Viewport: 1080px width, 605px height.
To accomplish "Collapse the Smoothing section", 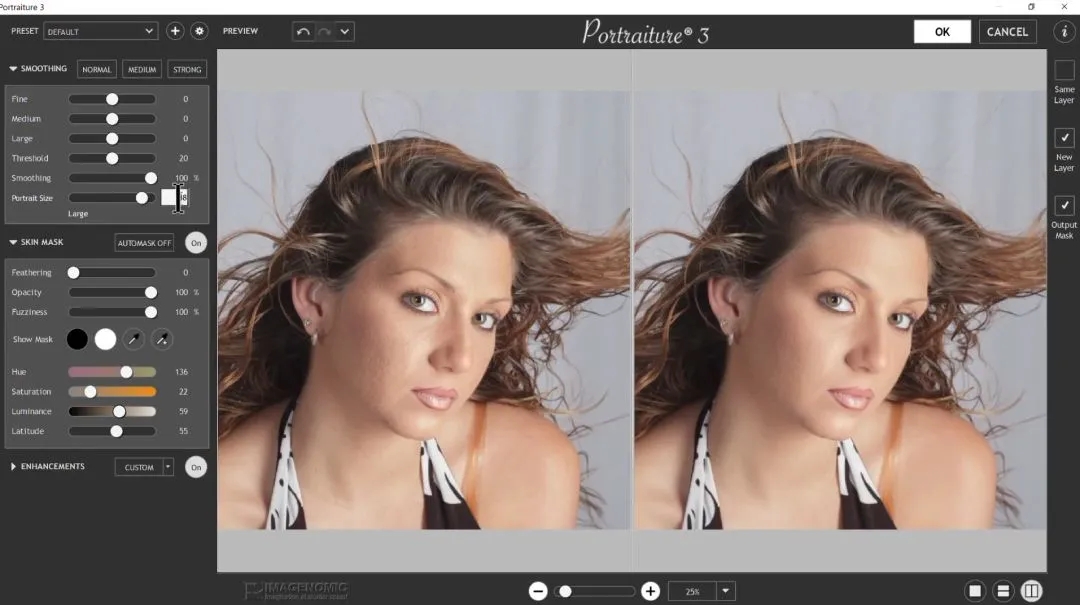I will [13, 69].
